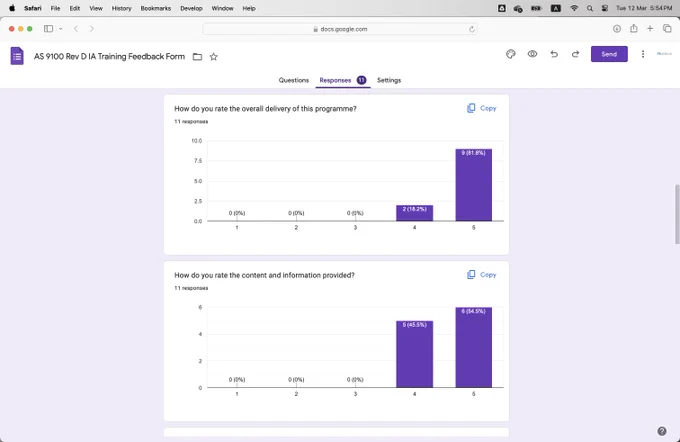Open Spotlight search in menu bar
Image resolution: width=680 pixels, height=442 pixels.
590,8
